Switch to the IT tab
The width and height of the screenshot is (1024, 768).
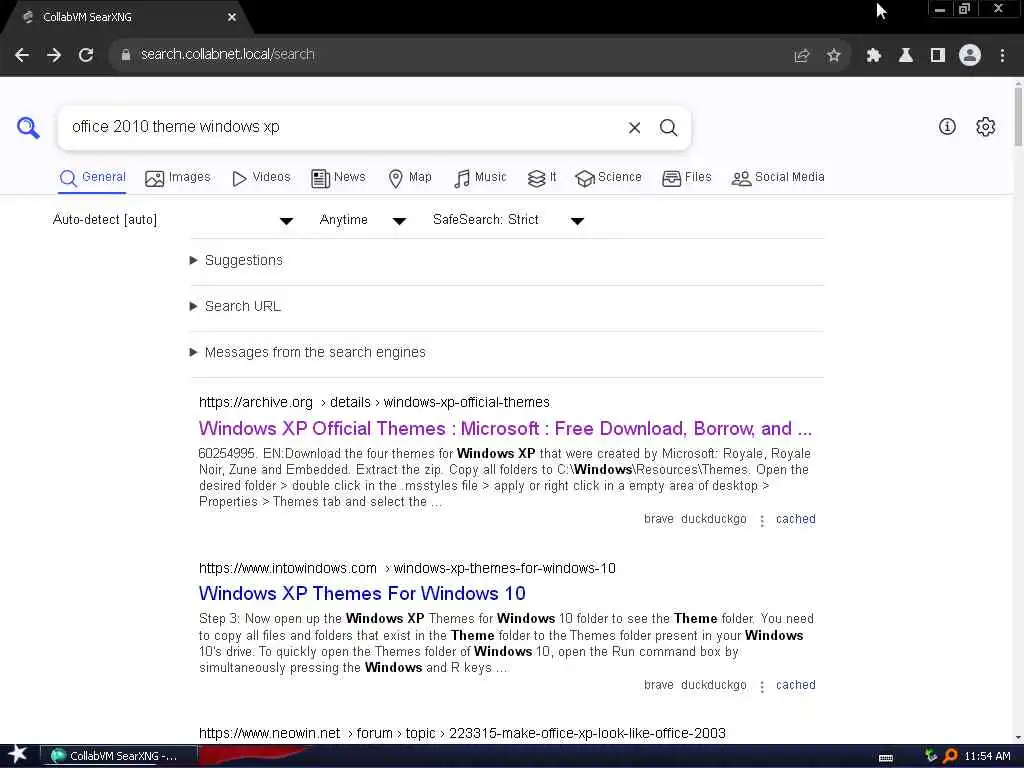click(x=542, y=178)
